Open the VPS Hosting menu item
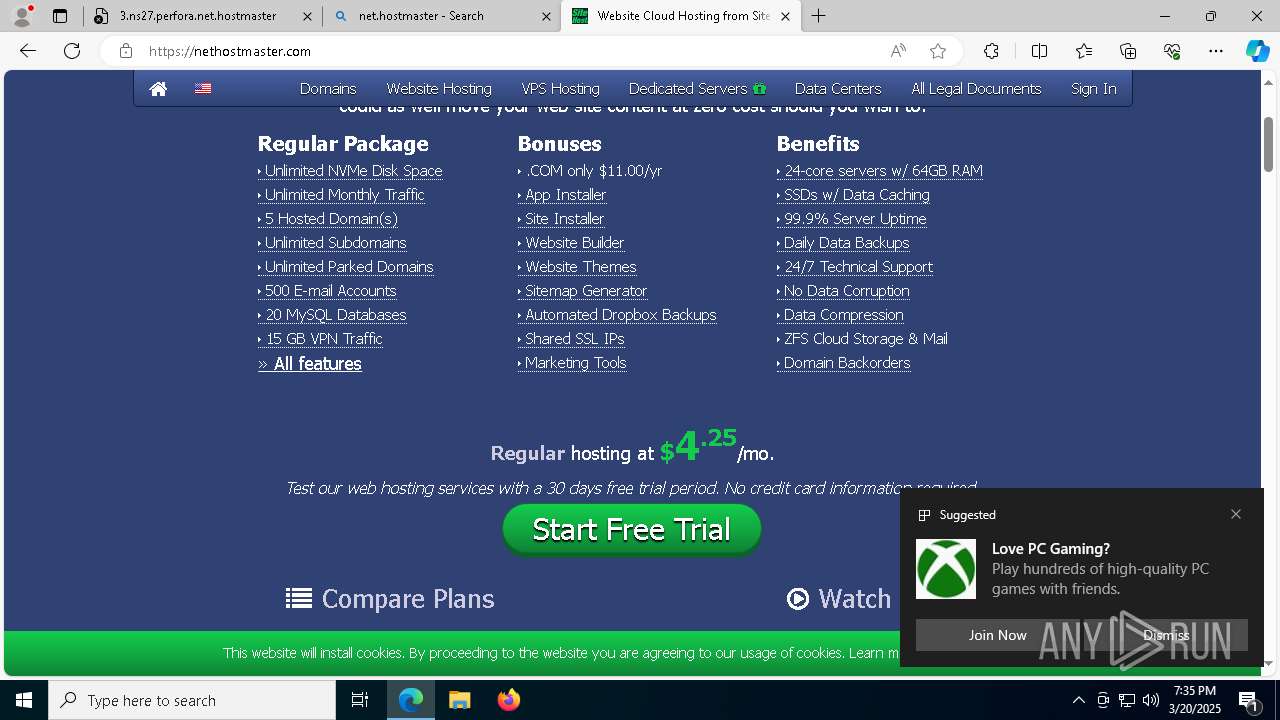 560,89
